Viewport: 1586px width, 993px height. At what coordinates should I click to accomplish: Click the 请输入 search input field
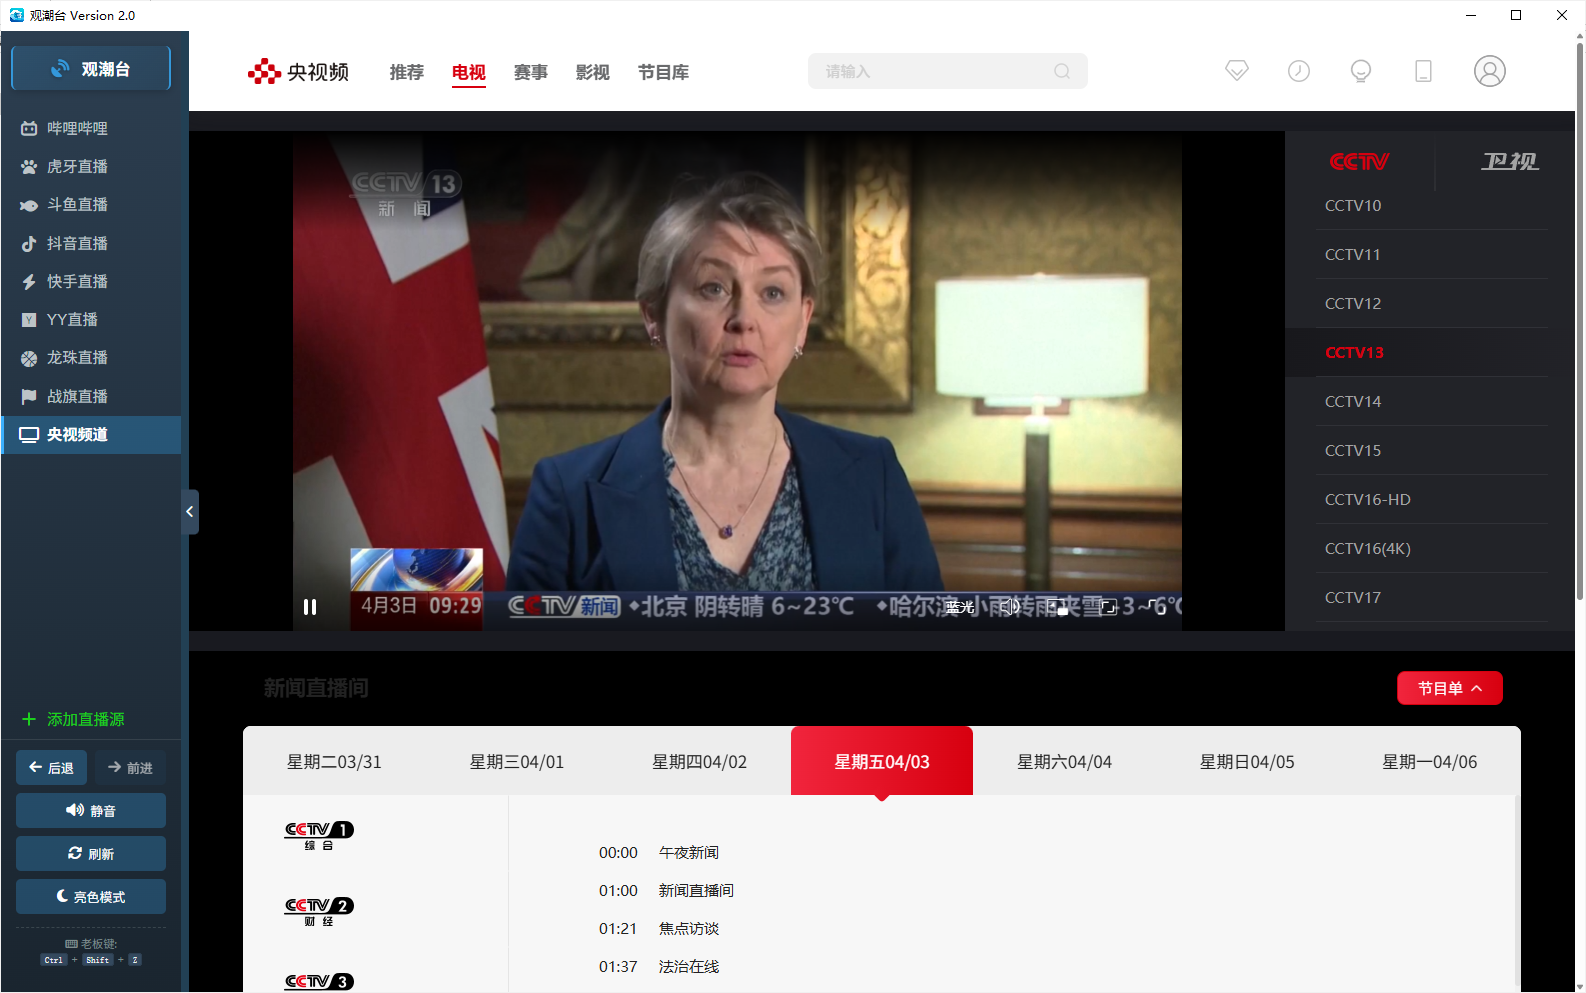[x=930, y=71]
